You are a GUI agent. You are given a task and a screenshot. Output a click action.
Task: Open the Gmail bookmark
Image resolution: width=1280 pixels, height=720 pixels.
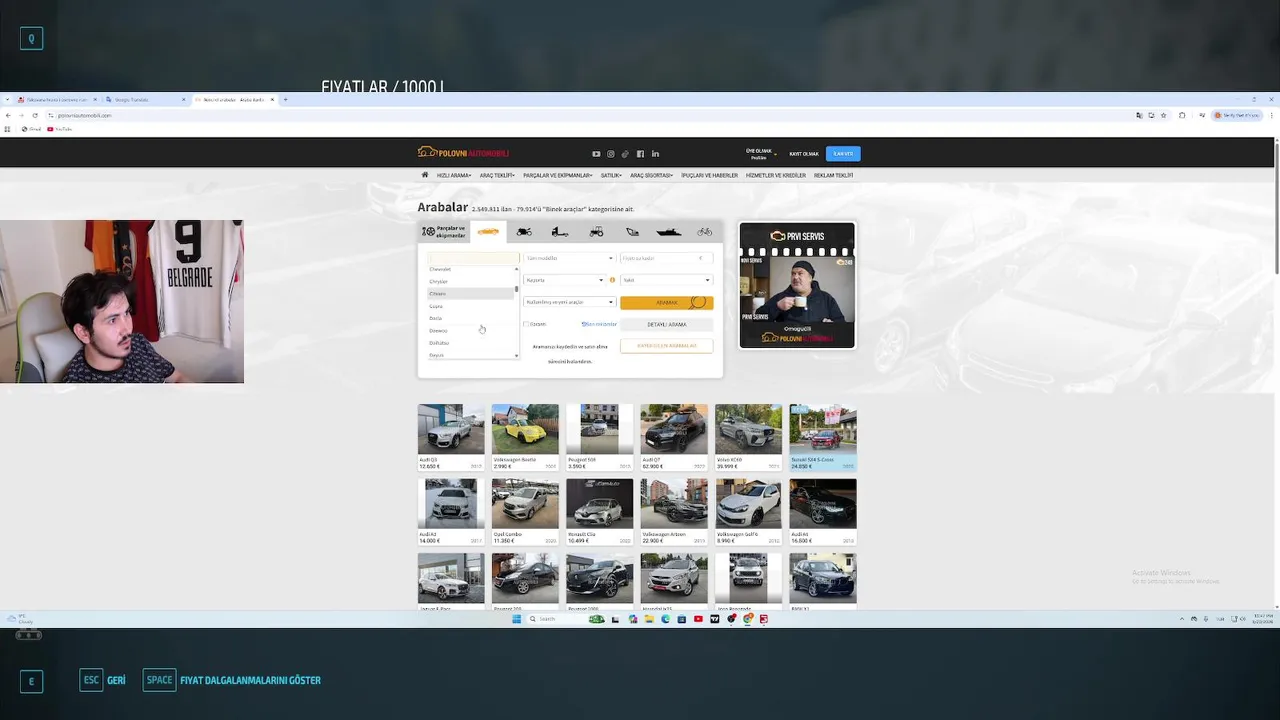[x=31, y=129]
